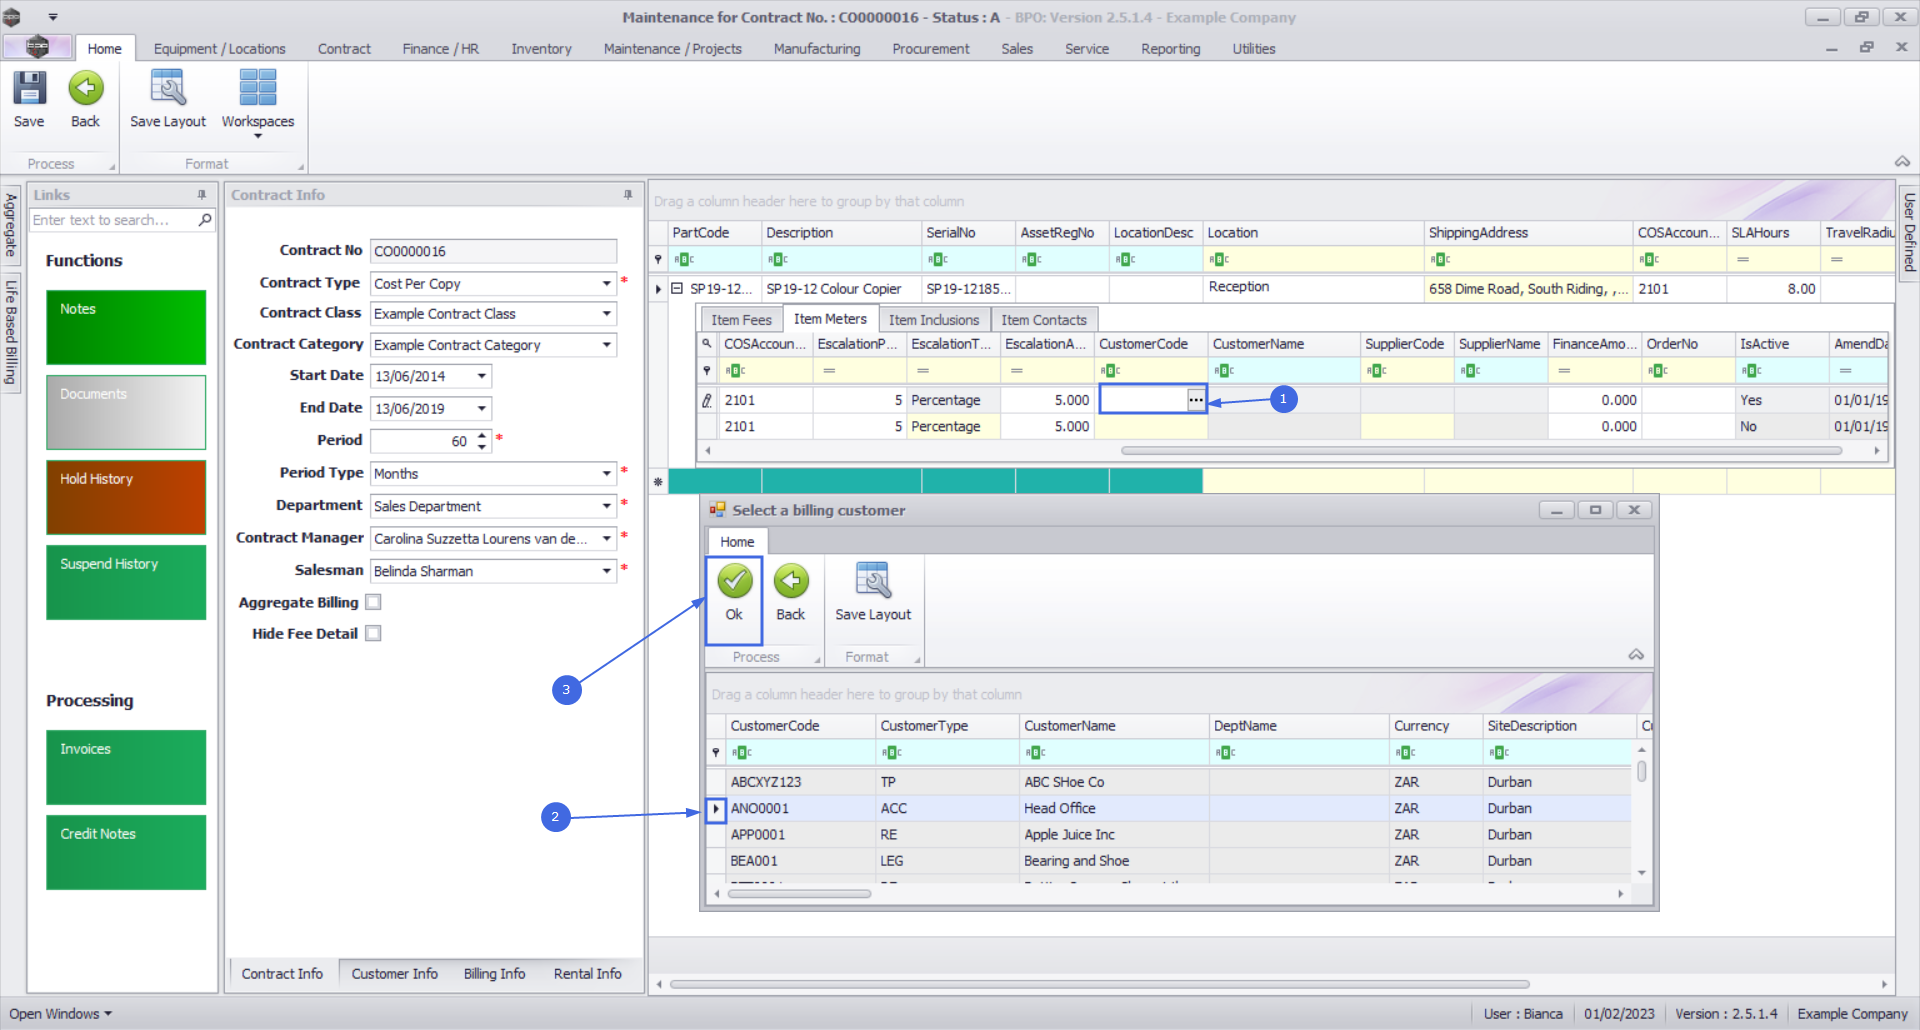Screen dimensions: 1920x1030
Task: Expand the Period Type dropdown
Action: [x=606, y=474]
